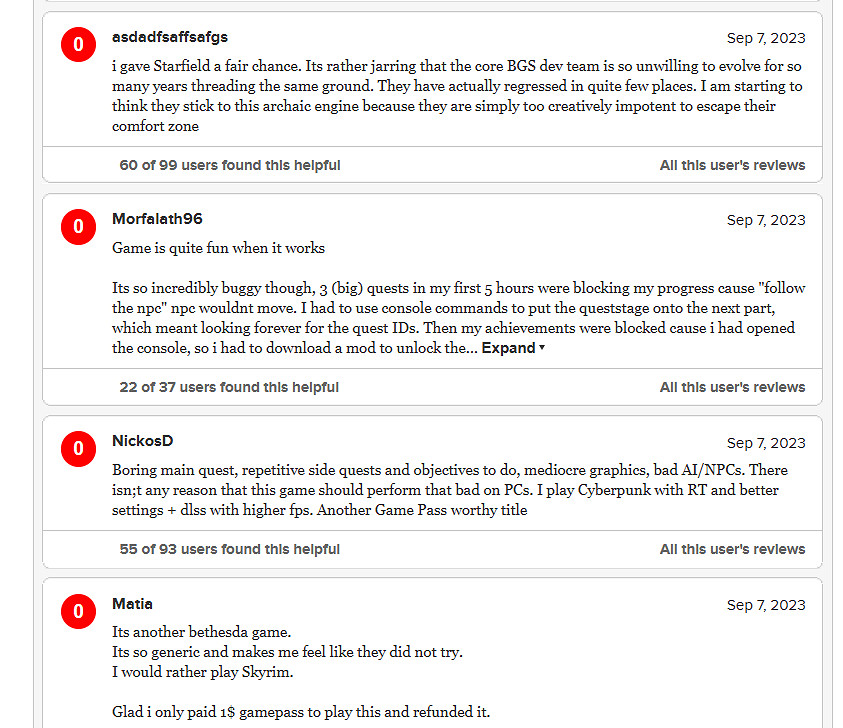Open the Matia user profile

(x=132, y=604)
